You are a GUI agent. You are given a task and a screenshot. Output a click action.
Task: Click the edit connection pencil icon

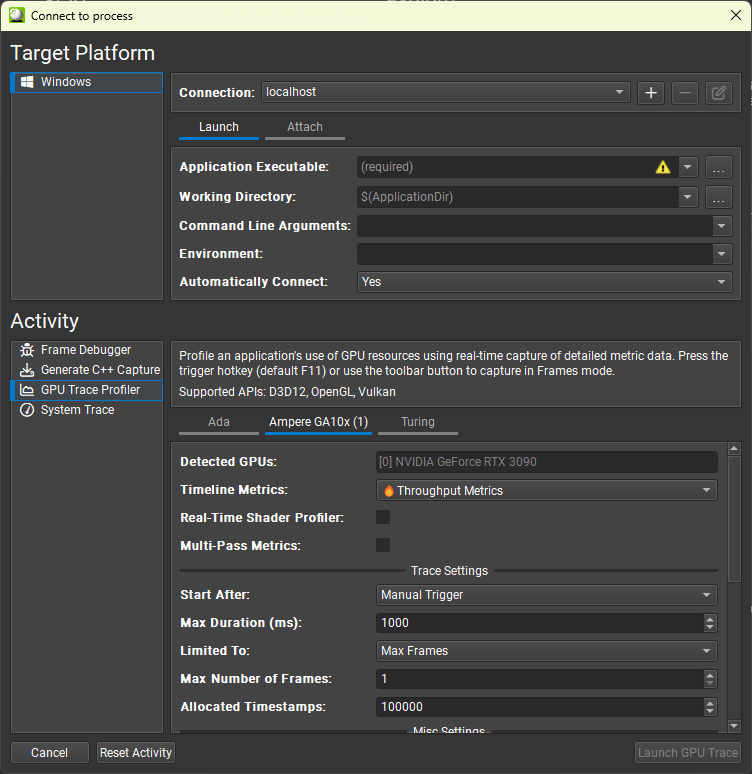718,93
